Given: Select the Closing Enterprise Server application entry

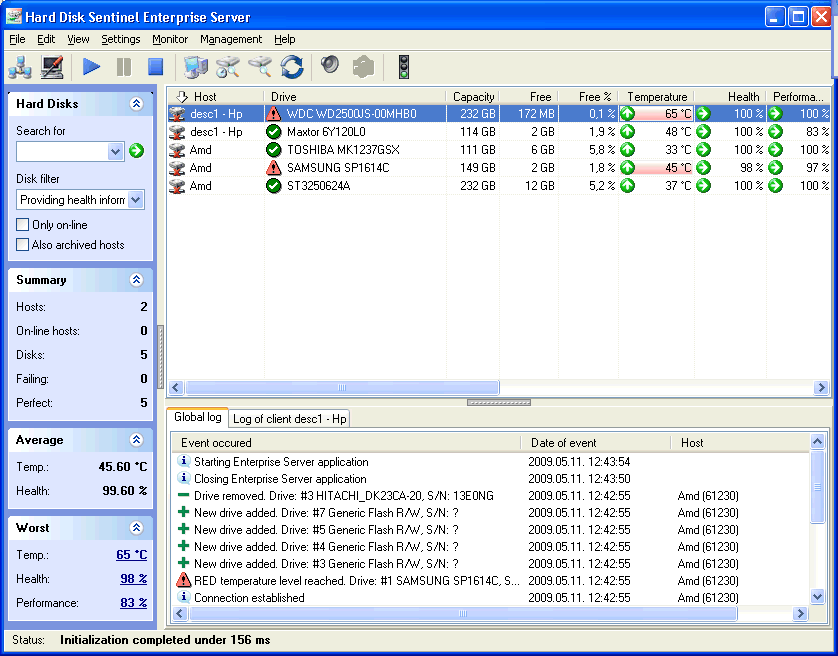Looking at the screenshot, I should 491,478.
